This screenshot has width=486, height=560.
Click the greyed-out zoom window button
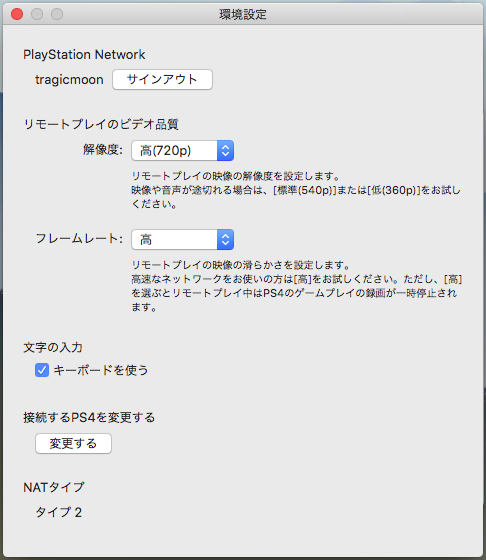[x=57, y=14]
